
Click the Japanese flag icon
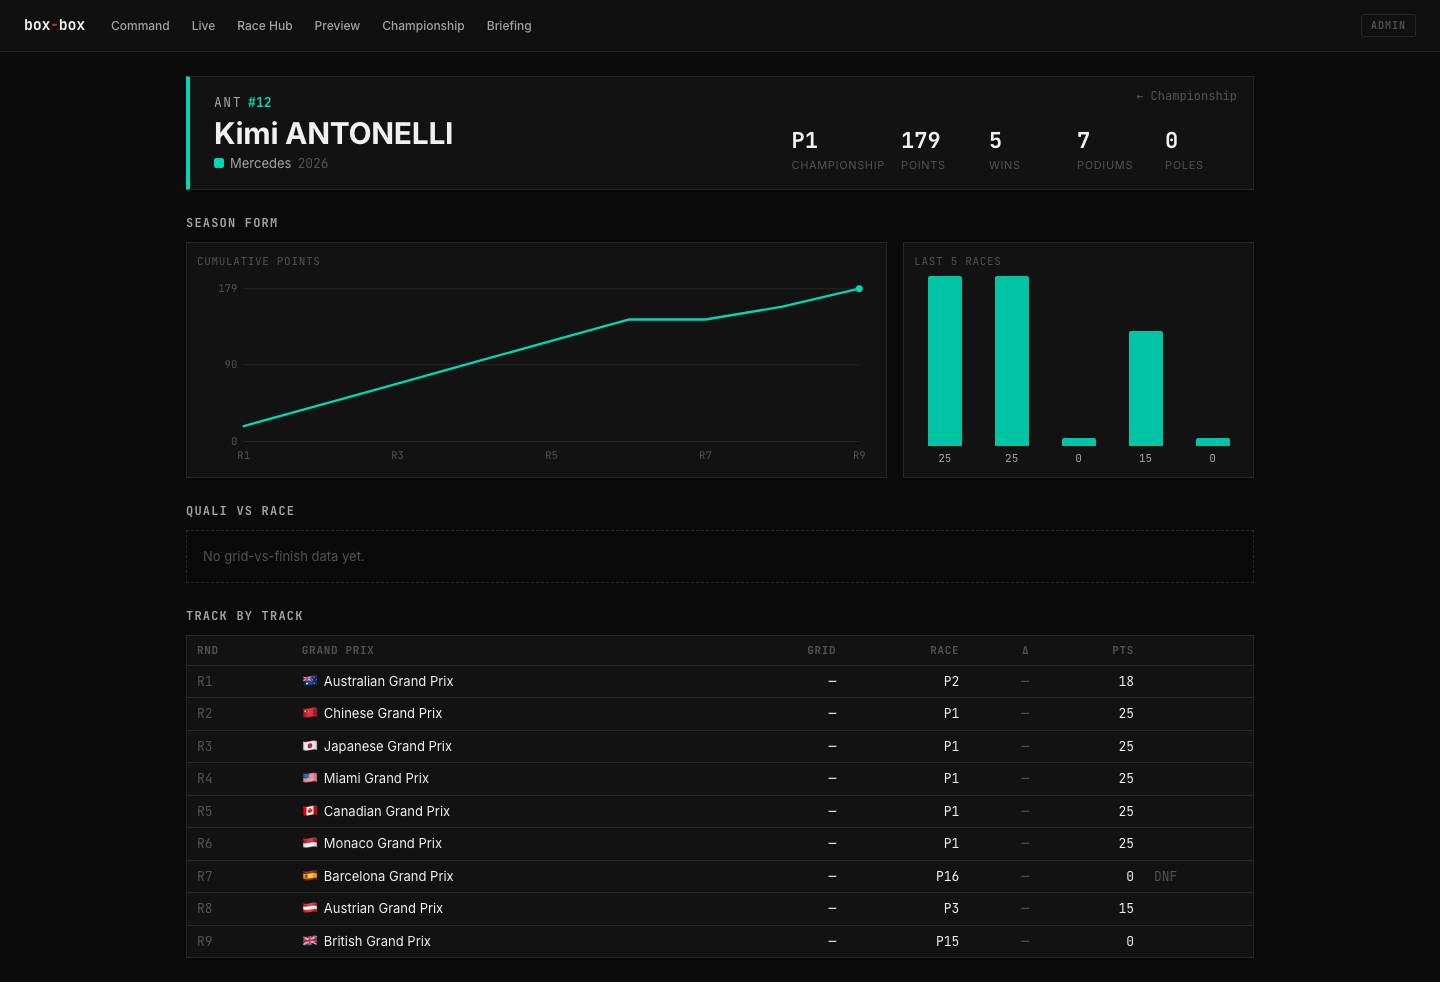tap(310, 746)
